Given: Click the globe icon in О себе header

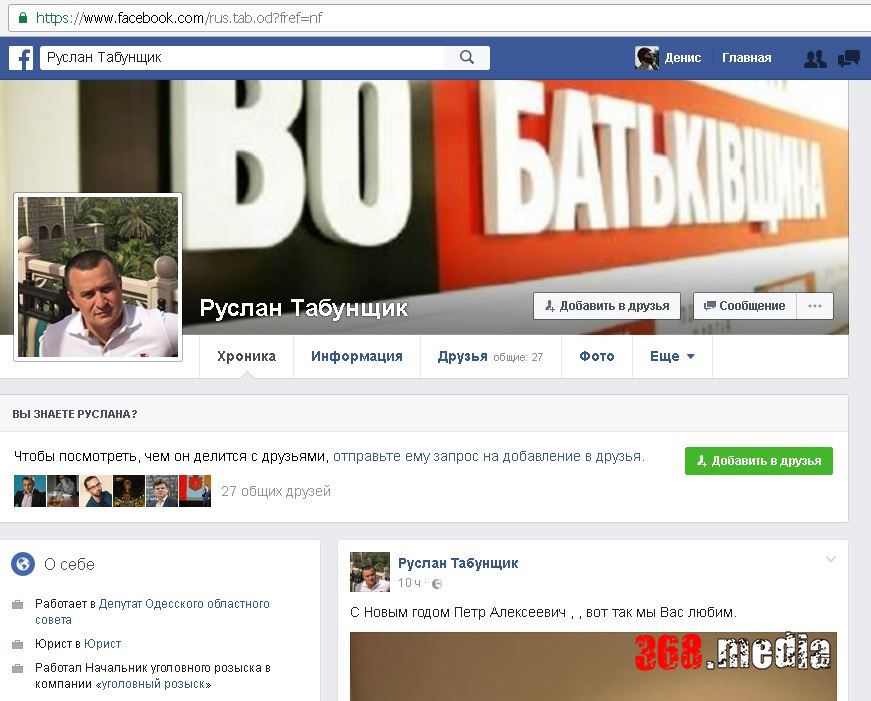Looking at the screenshot, I should (x=23, y=564).
